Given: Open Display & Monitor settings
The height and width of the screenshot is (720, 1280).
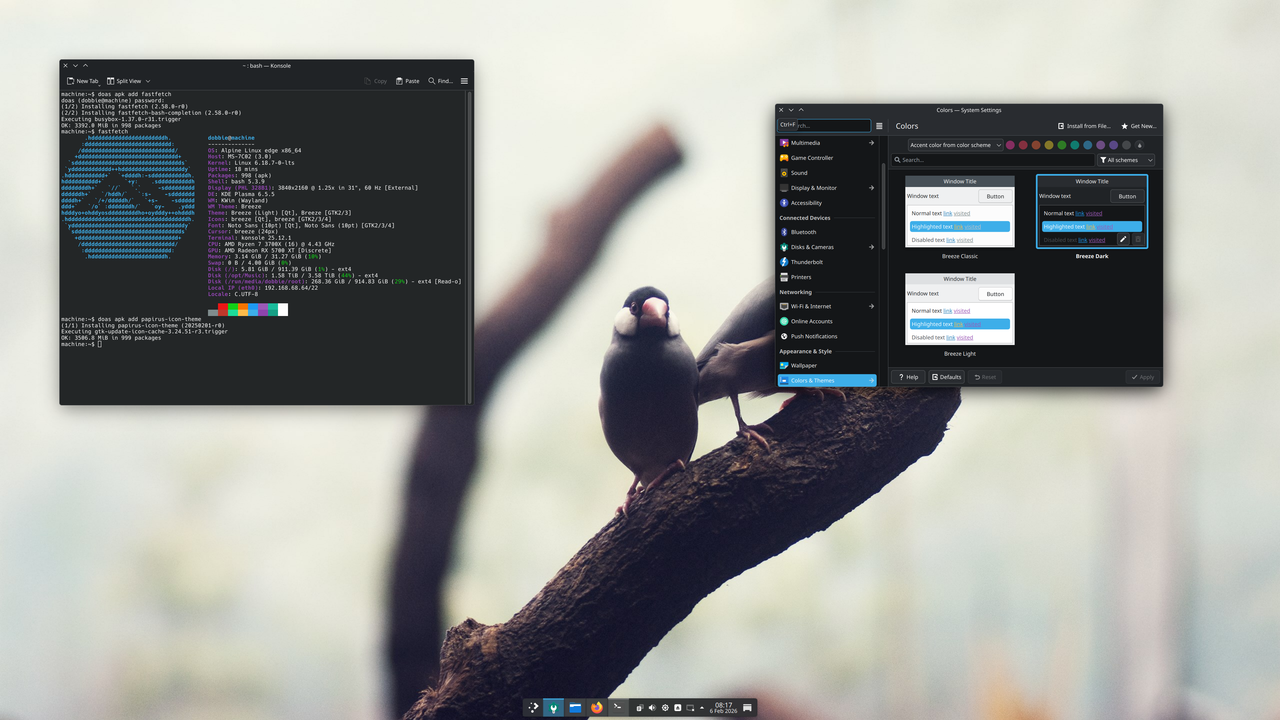Looking at the screenshot, I should 827,188.
